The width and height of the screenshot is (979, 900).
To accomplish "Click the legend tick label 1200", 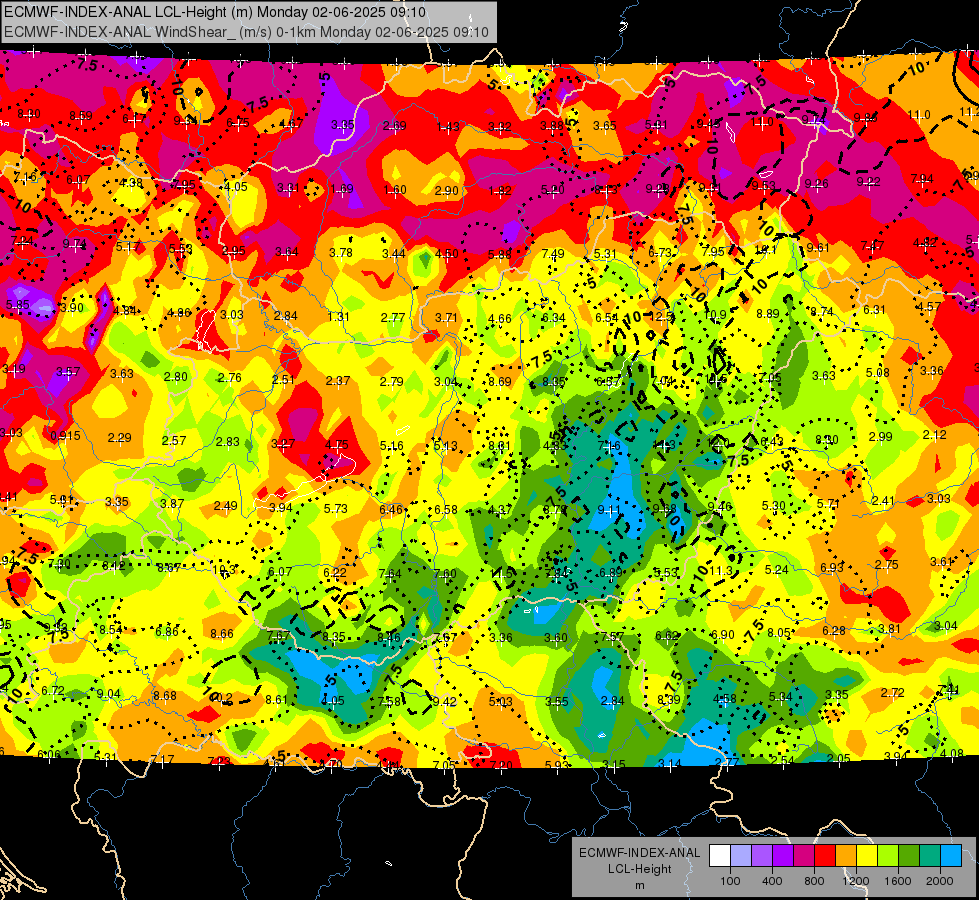I will pos(856,881).
